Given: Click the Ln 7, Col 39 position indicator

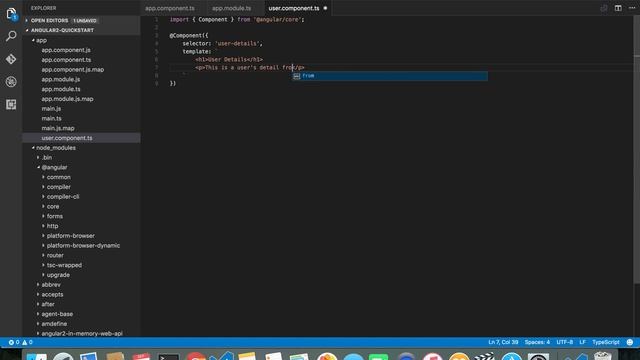Looking at the screenshot, I should pos(503,342).
